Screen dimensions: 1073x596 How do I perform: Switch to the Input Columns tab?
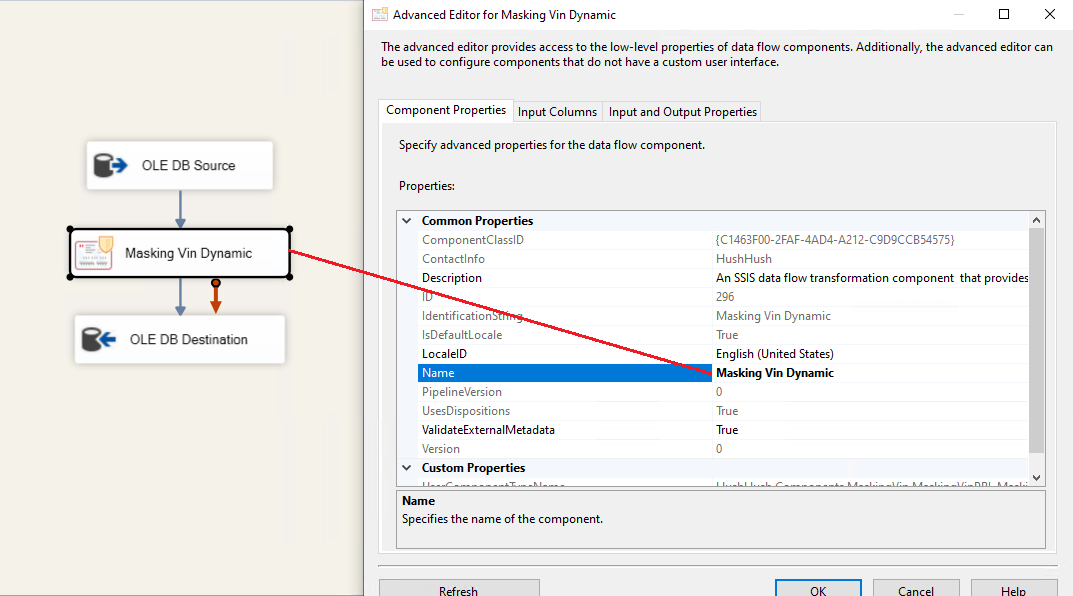click(557, 112)
